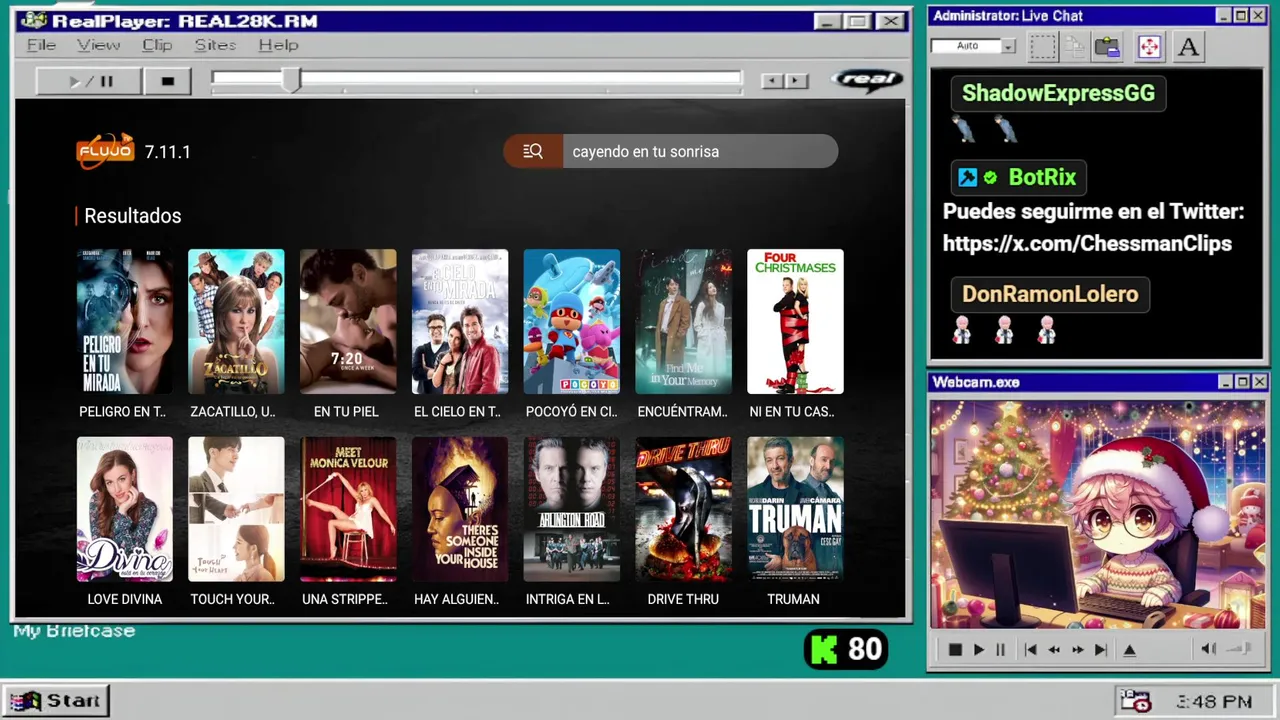Select the Drive Thru poster
Screen dimensions: 1280x720
(x=684, y=509)
